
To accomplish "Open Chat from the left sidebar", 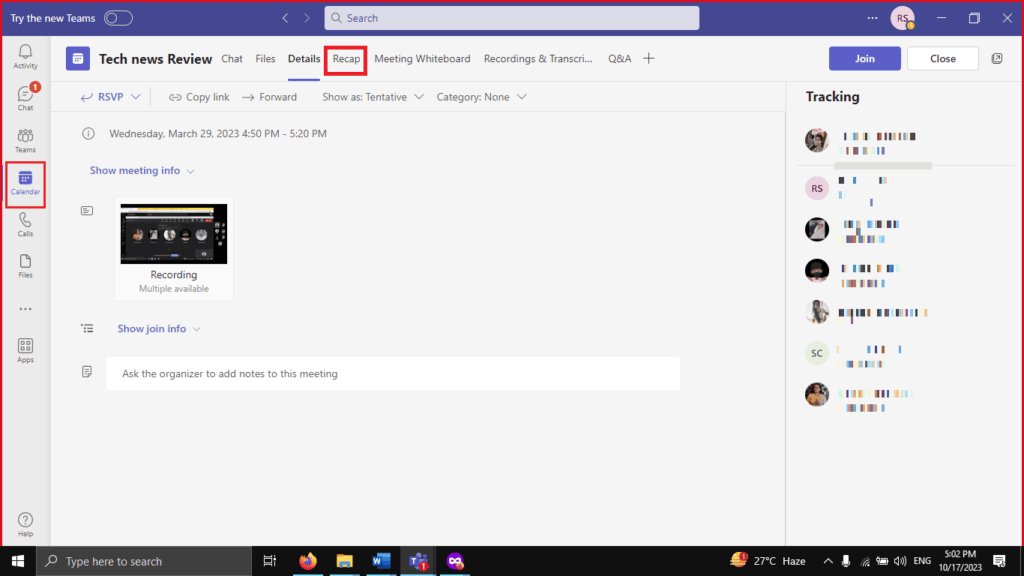I will pos(25,98).
